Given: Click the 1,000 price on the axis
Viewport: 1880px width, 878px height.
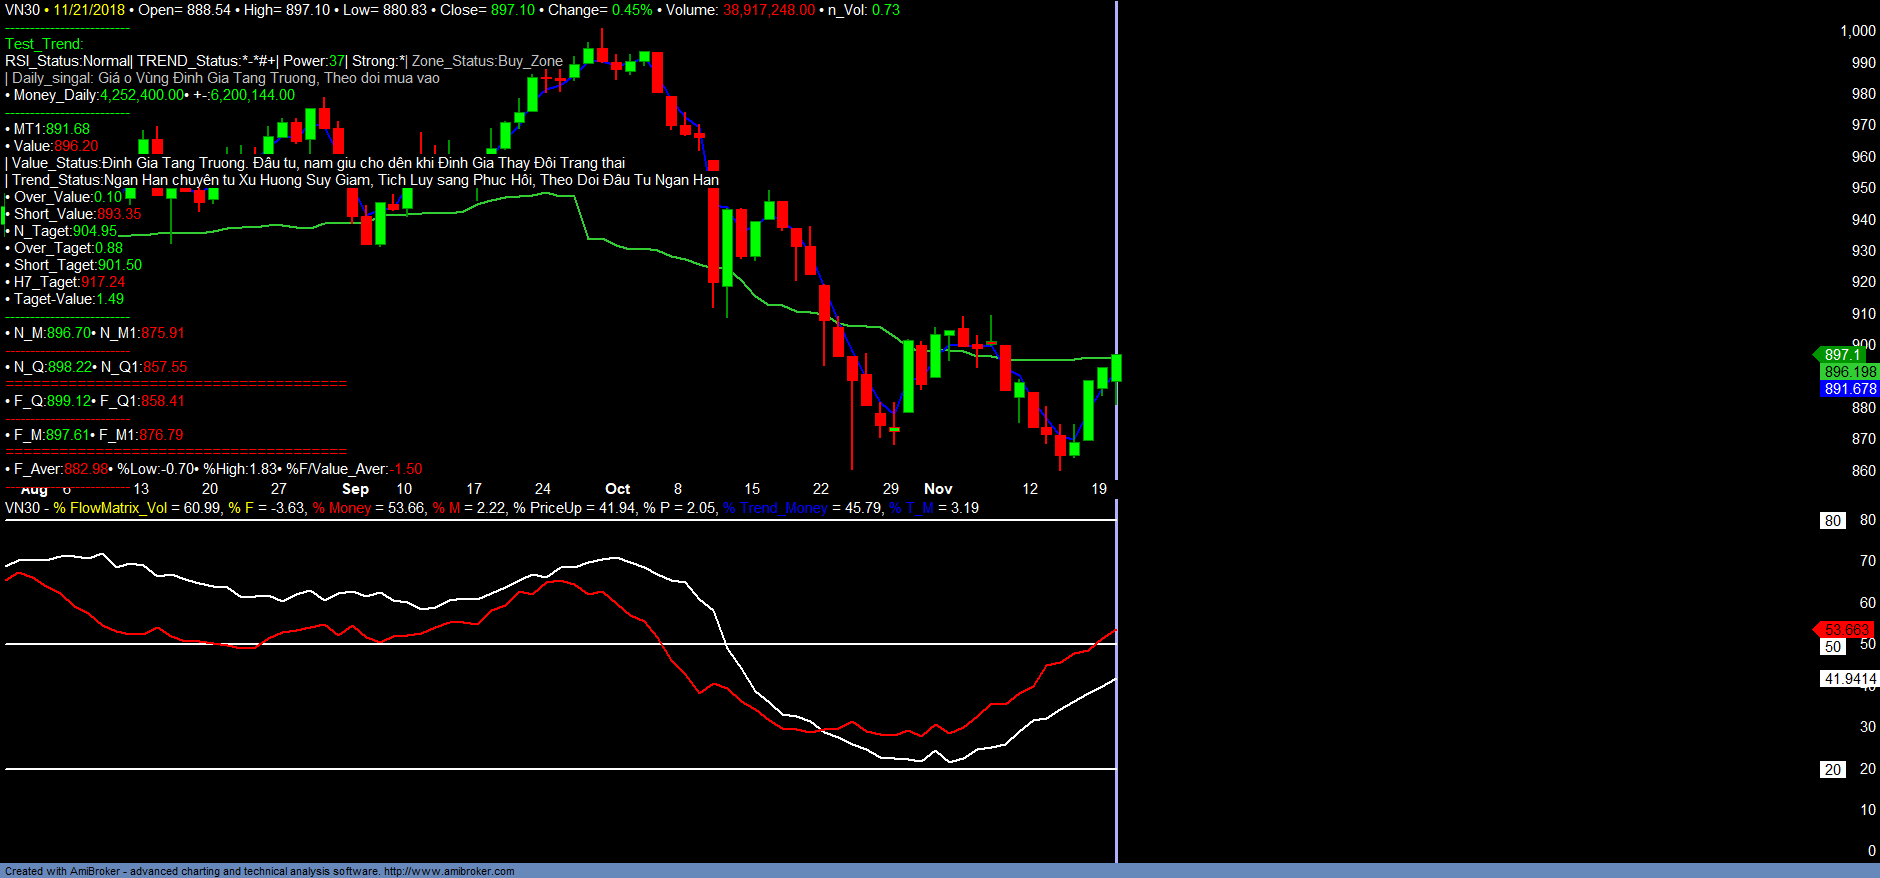Looking at the screenshot, I should coord(1857,31).
